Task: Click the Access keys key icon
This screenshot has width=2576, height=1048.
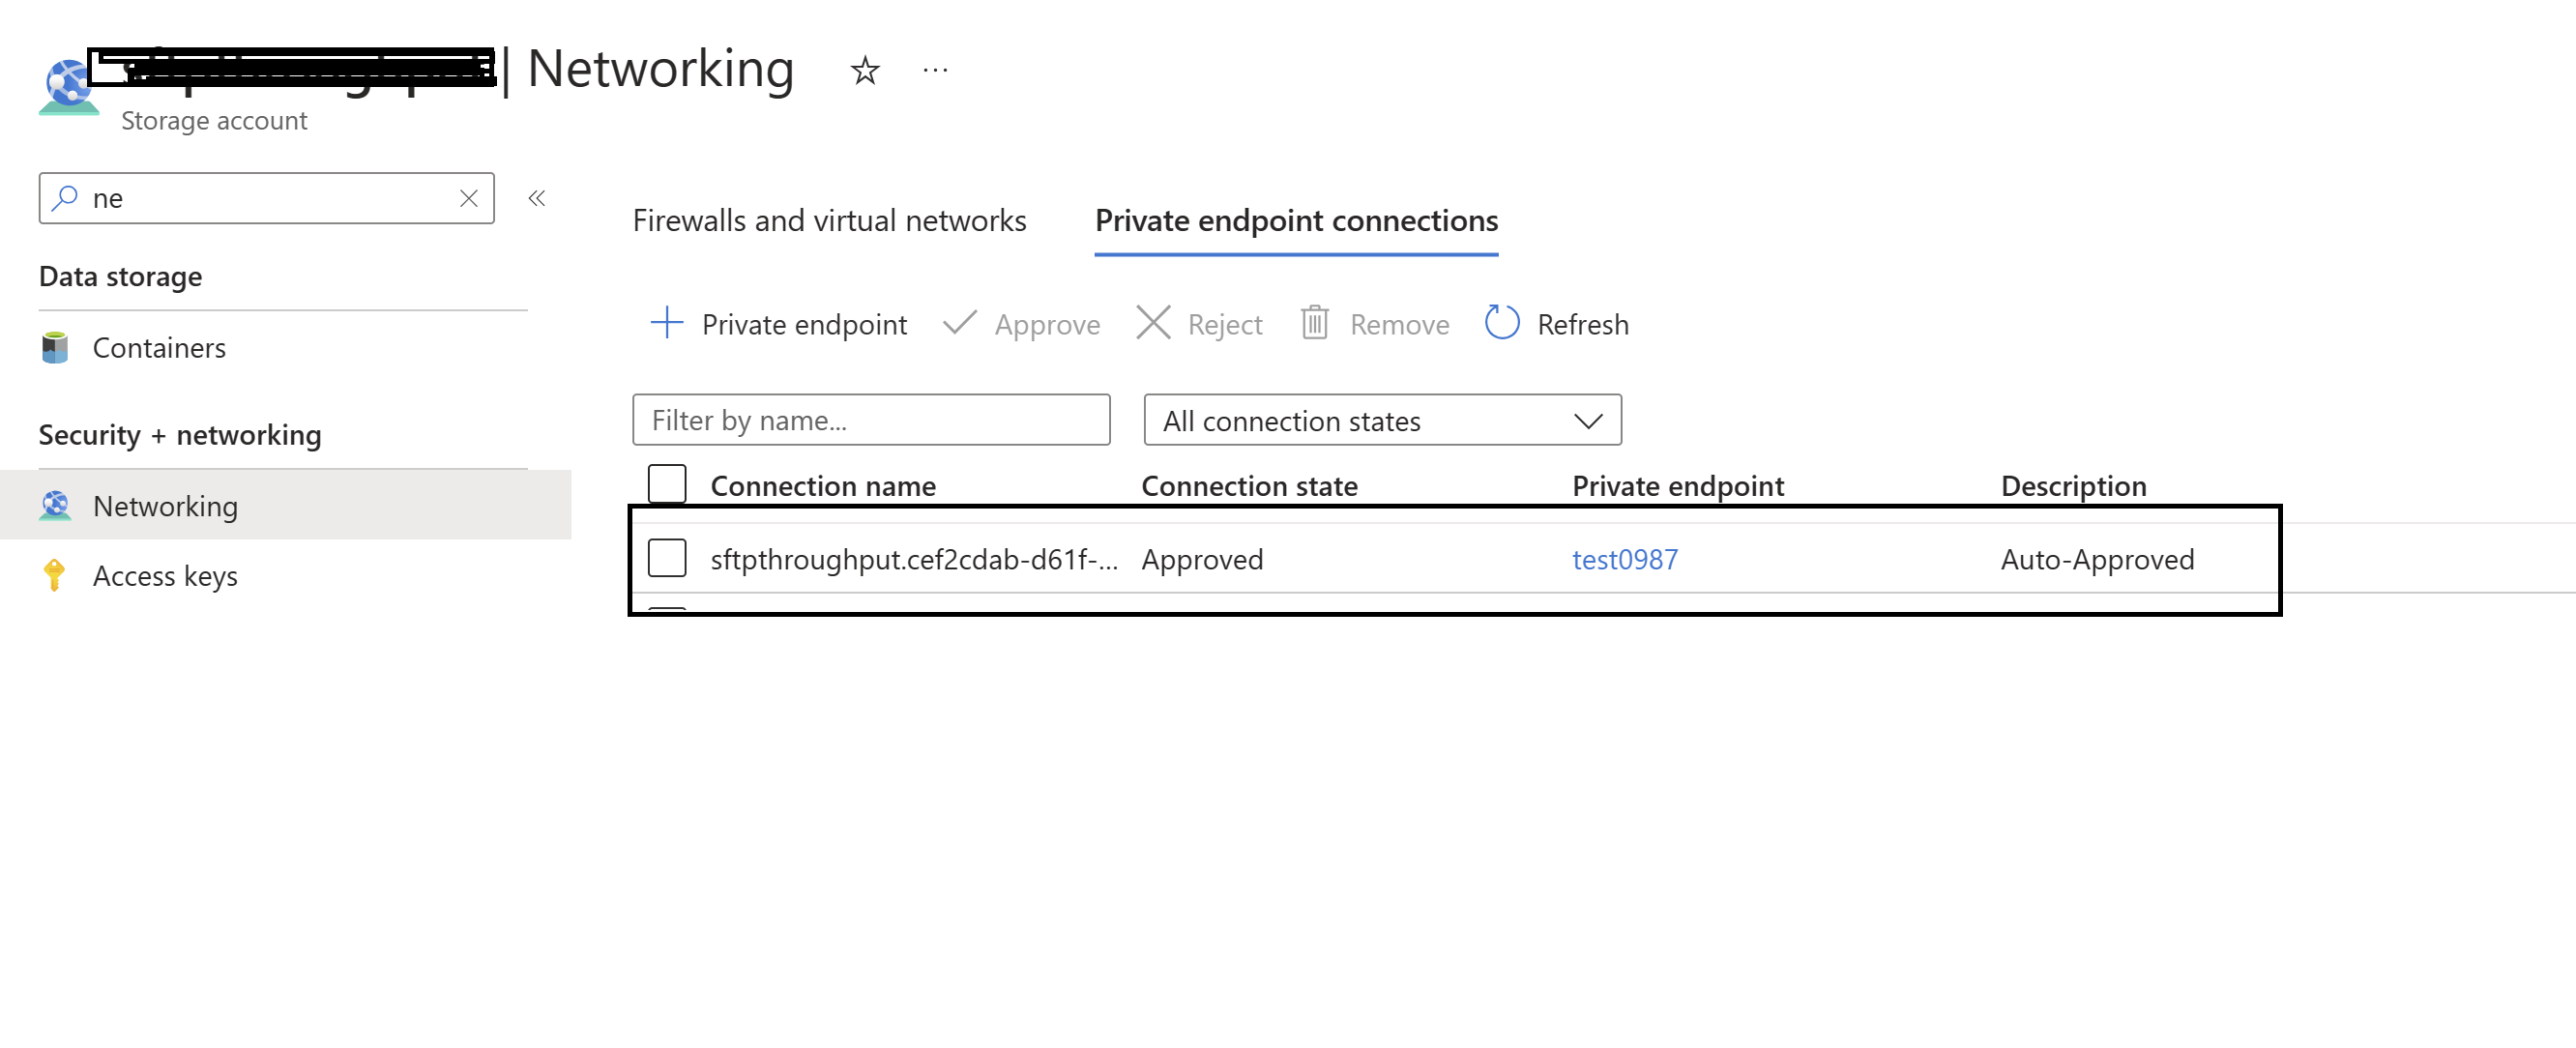Action: coord(55,575)
